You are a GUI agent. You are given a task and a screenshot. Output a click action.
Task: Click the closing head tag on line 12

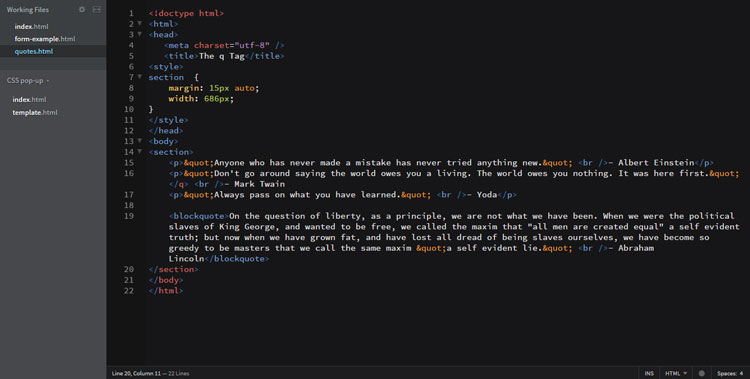166,131
